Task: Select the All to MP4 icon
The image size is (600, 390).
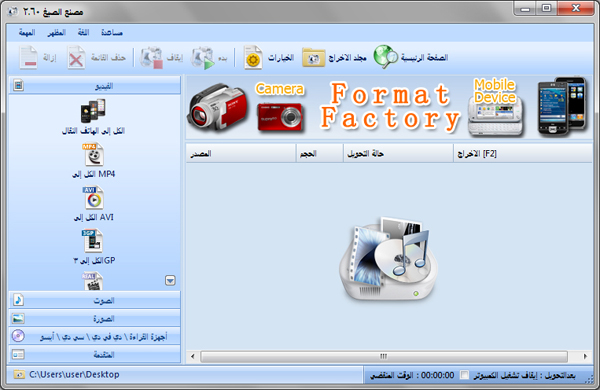Action: click(93, 154)
